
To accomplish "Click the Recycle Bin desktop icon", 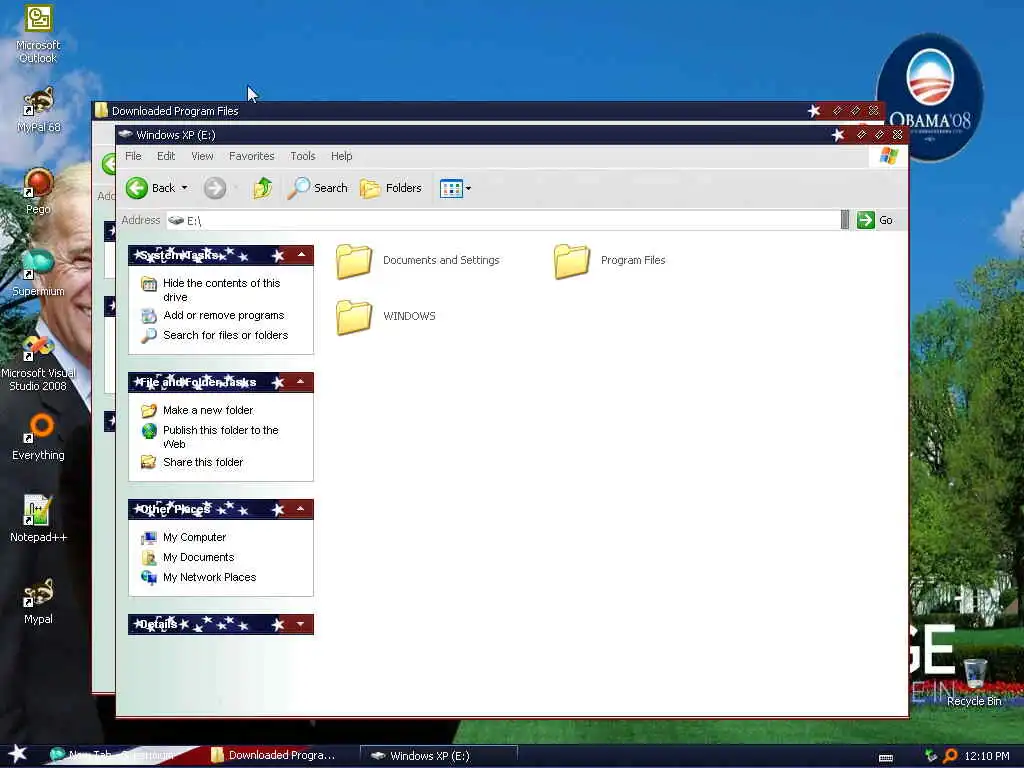I will pos(974,682).
